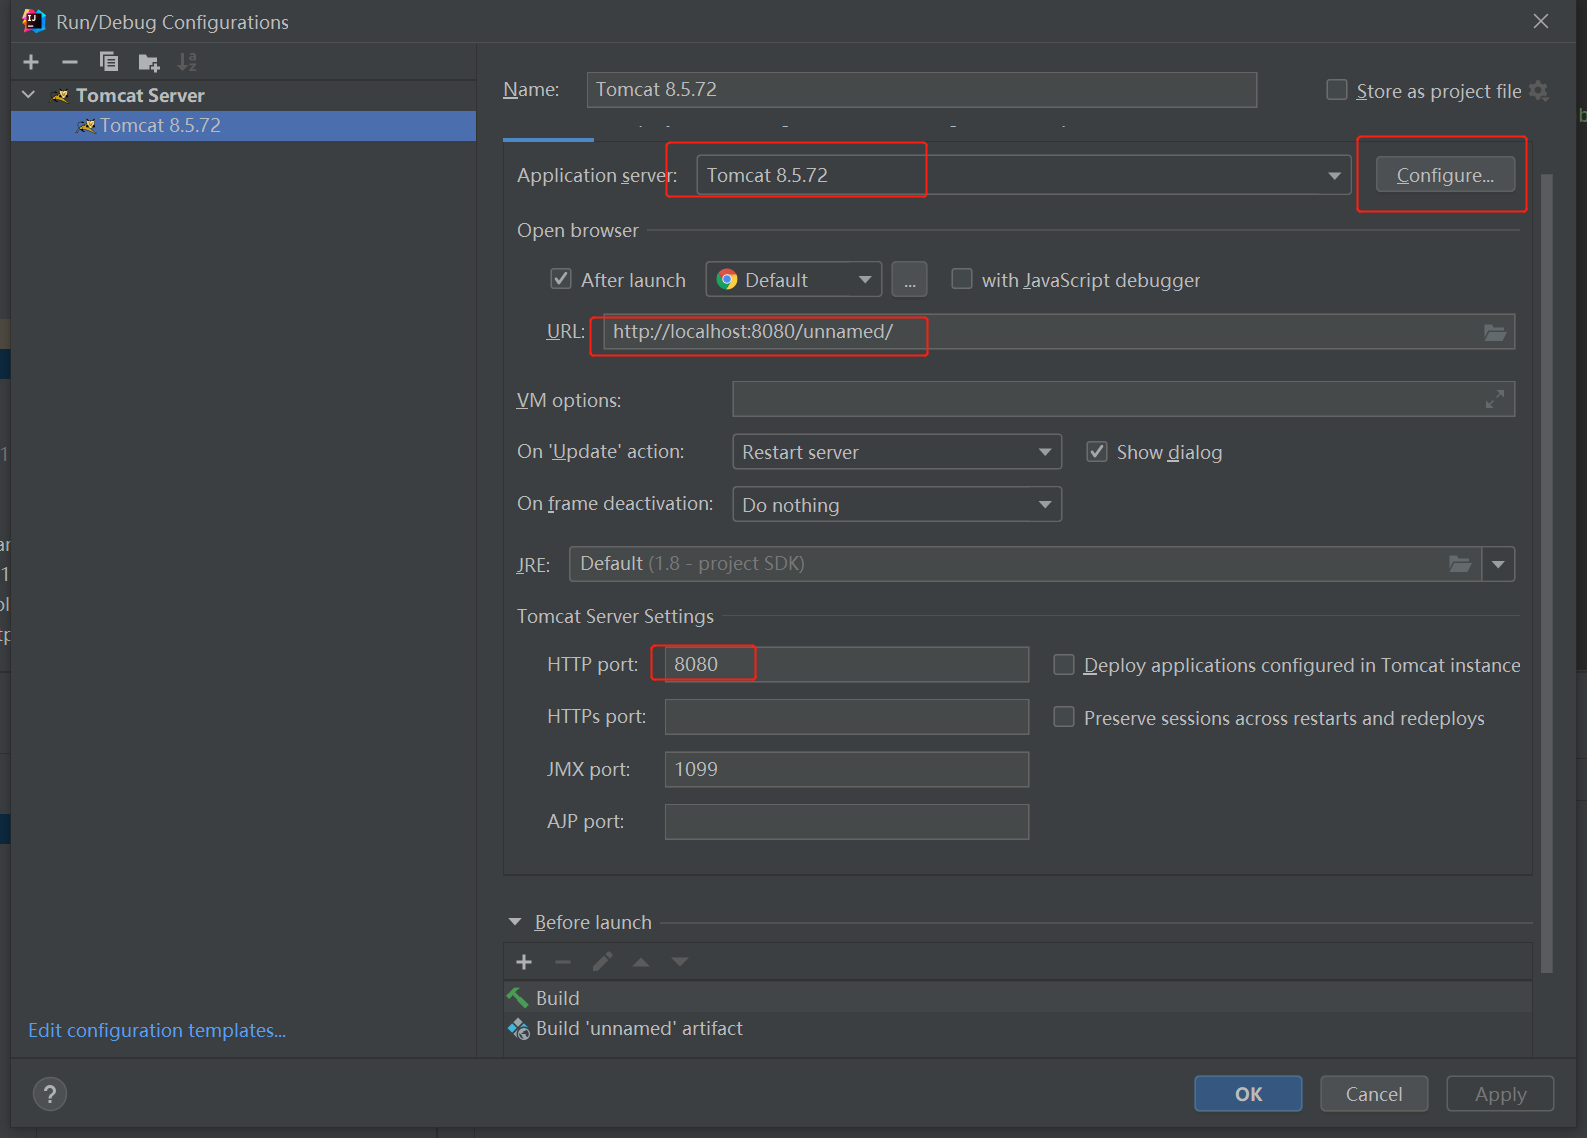
Task: Select the Build task row
Action: [1017, 998]
